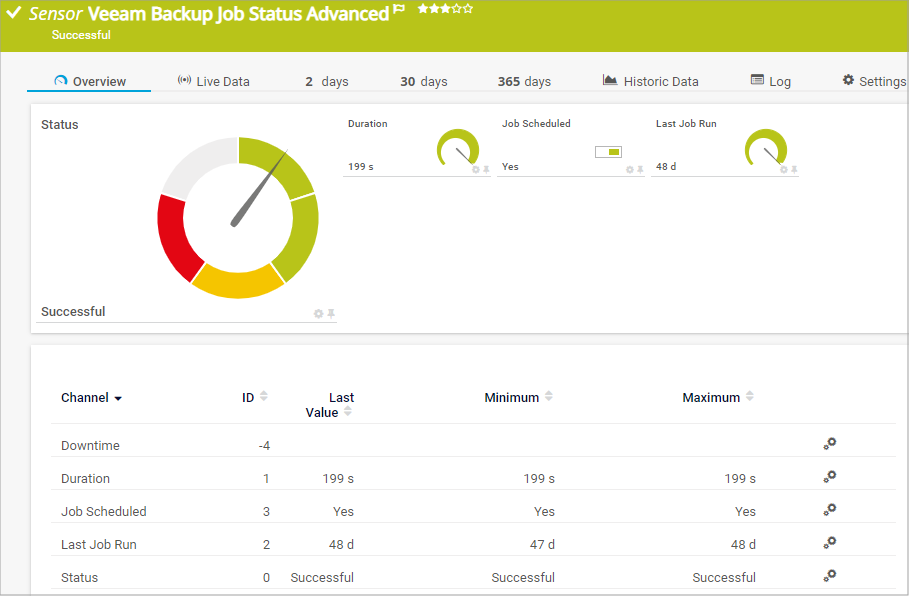Open Last Job Run channel settings in table

(829, 543)
